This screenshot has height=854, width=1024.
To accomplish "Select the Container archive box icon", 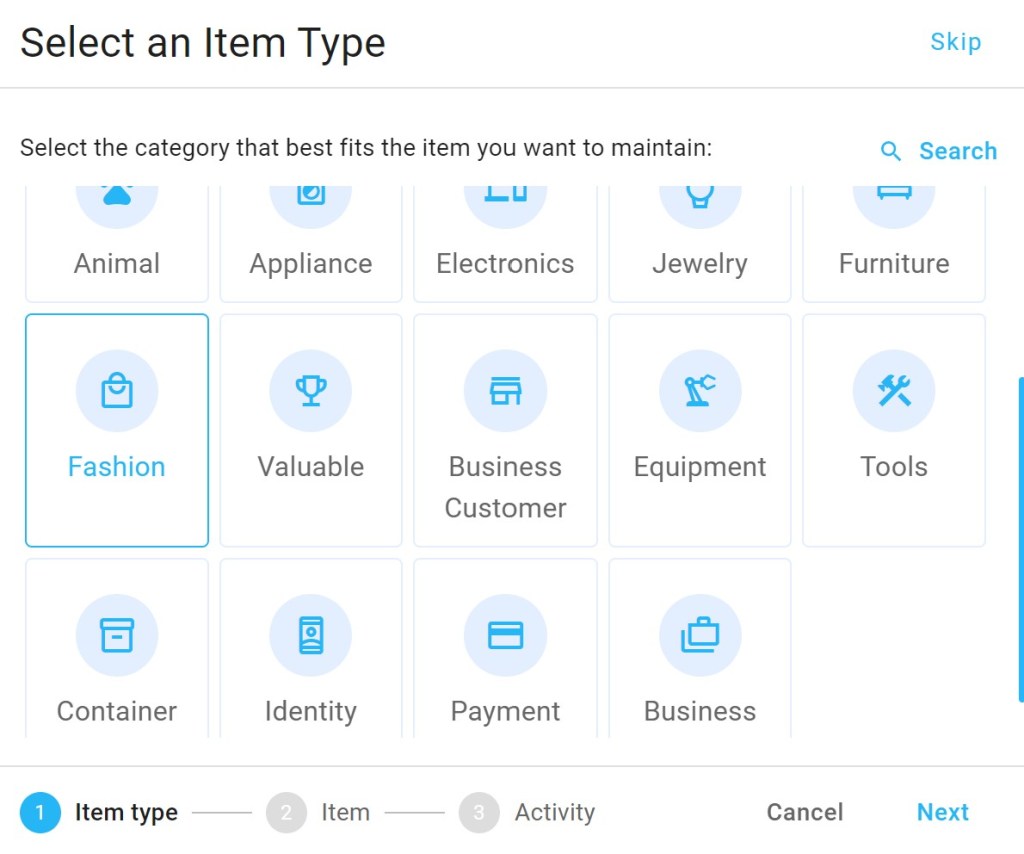I will [x=117, y=635].
